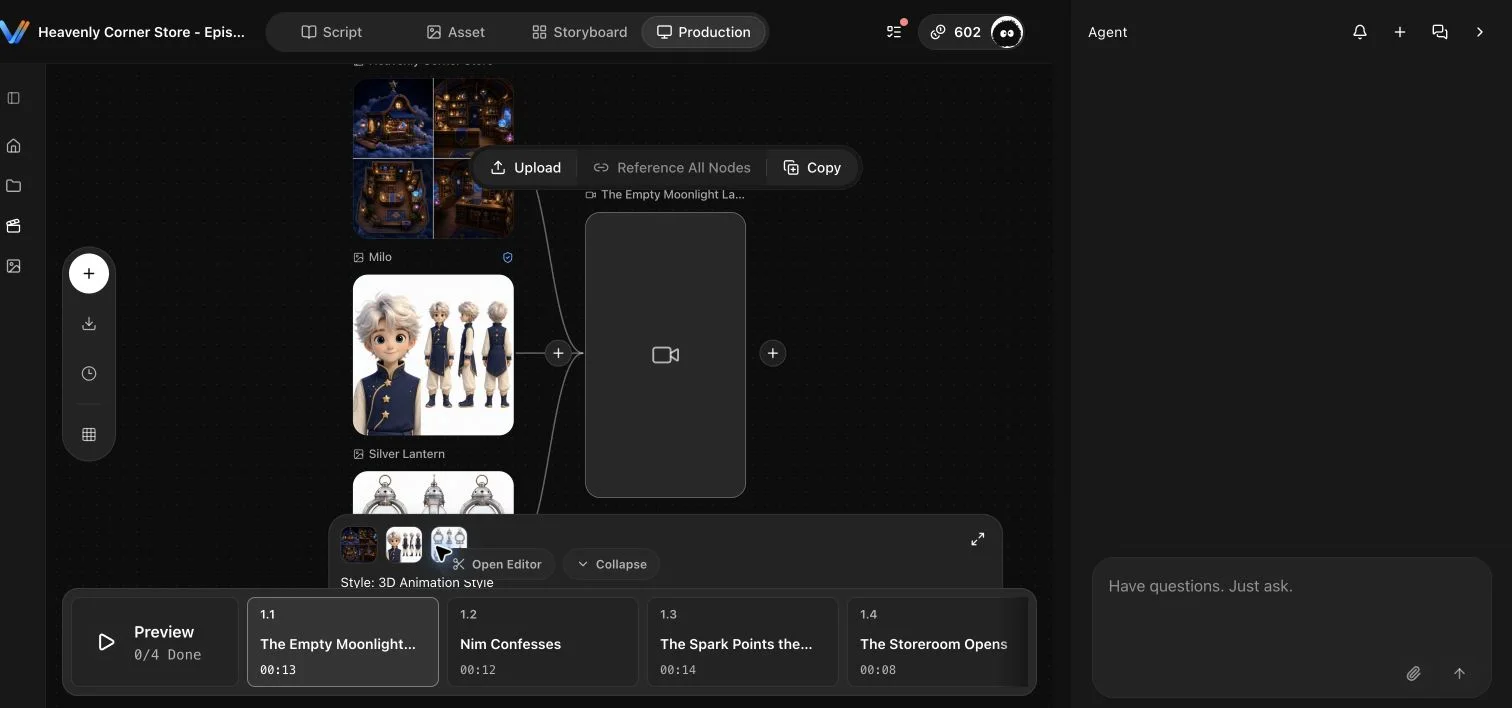
Task: Click project title 'Heavenly Corner Store - Epis...'
Action: (141, 32)
